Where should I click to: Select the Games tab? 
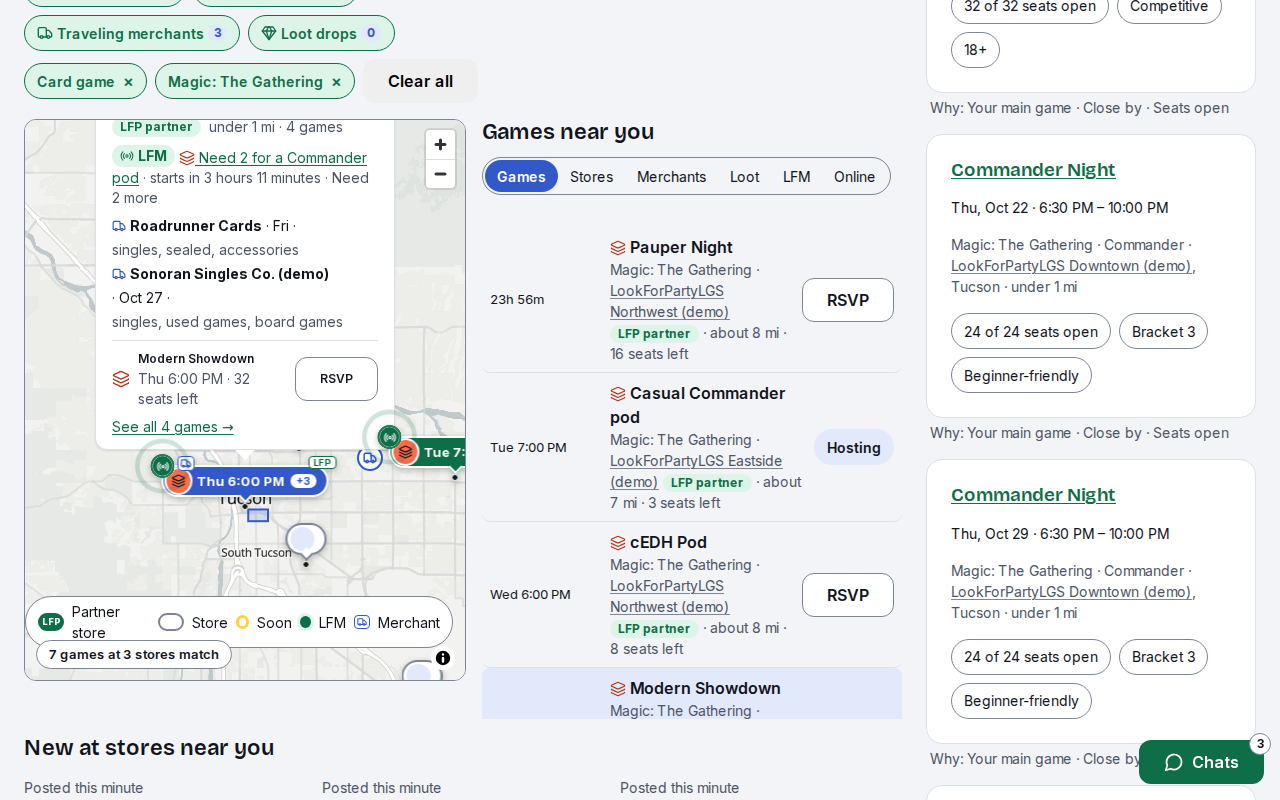coord(521,177)
